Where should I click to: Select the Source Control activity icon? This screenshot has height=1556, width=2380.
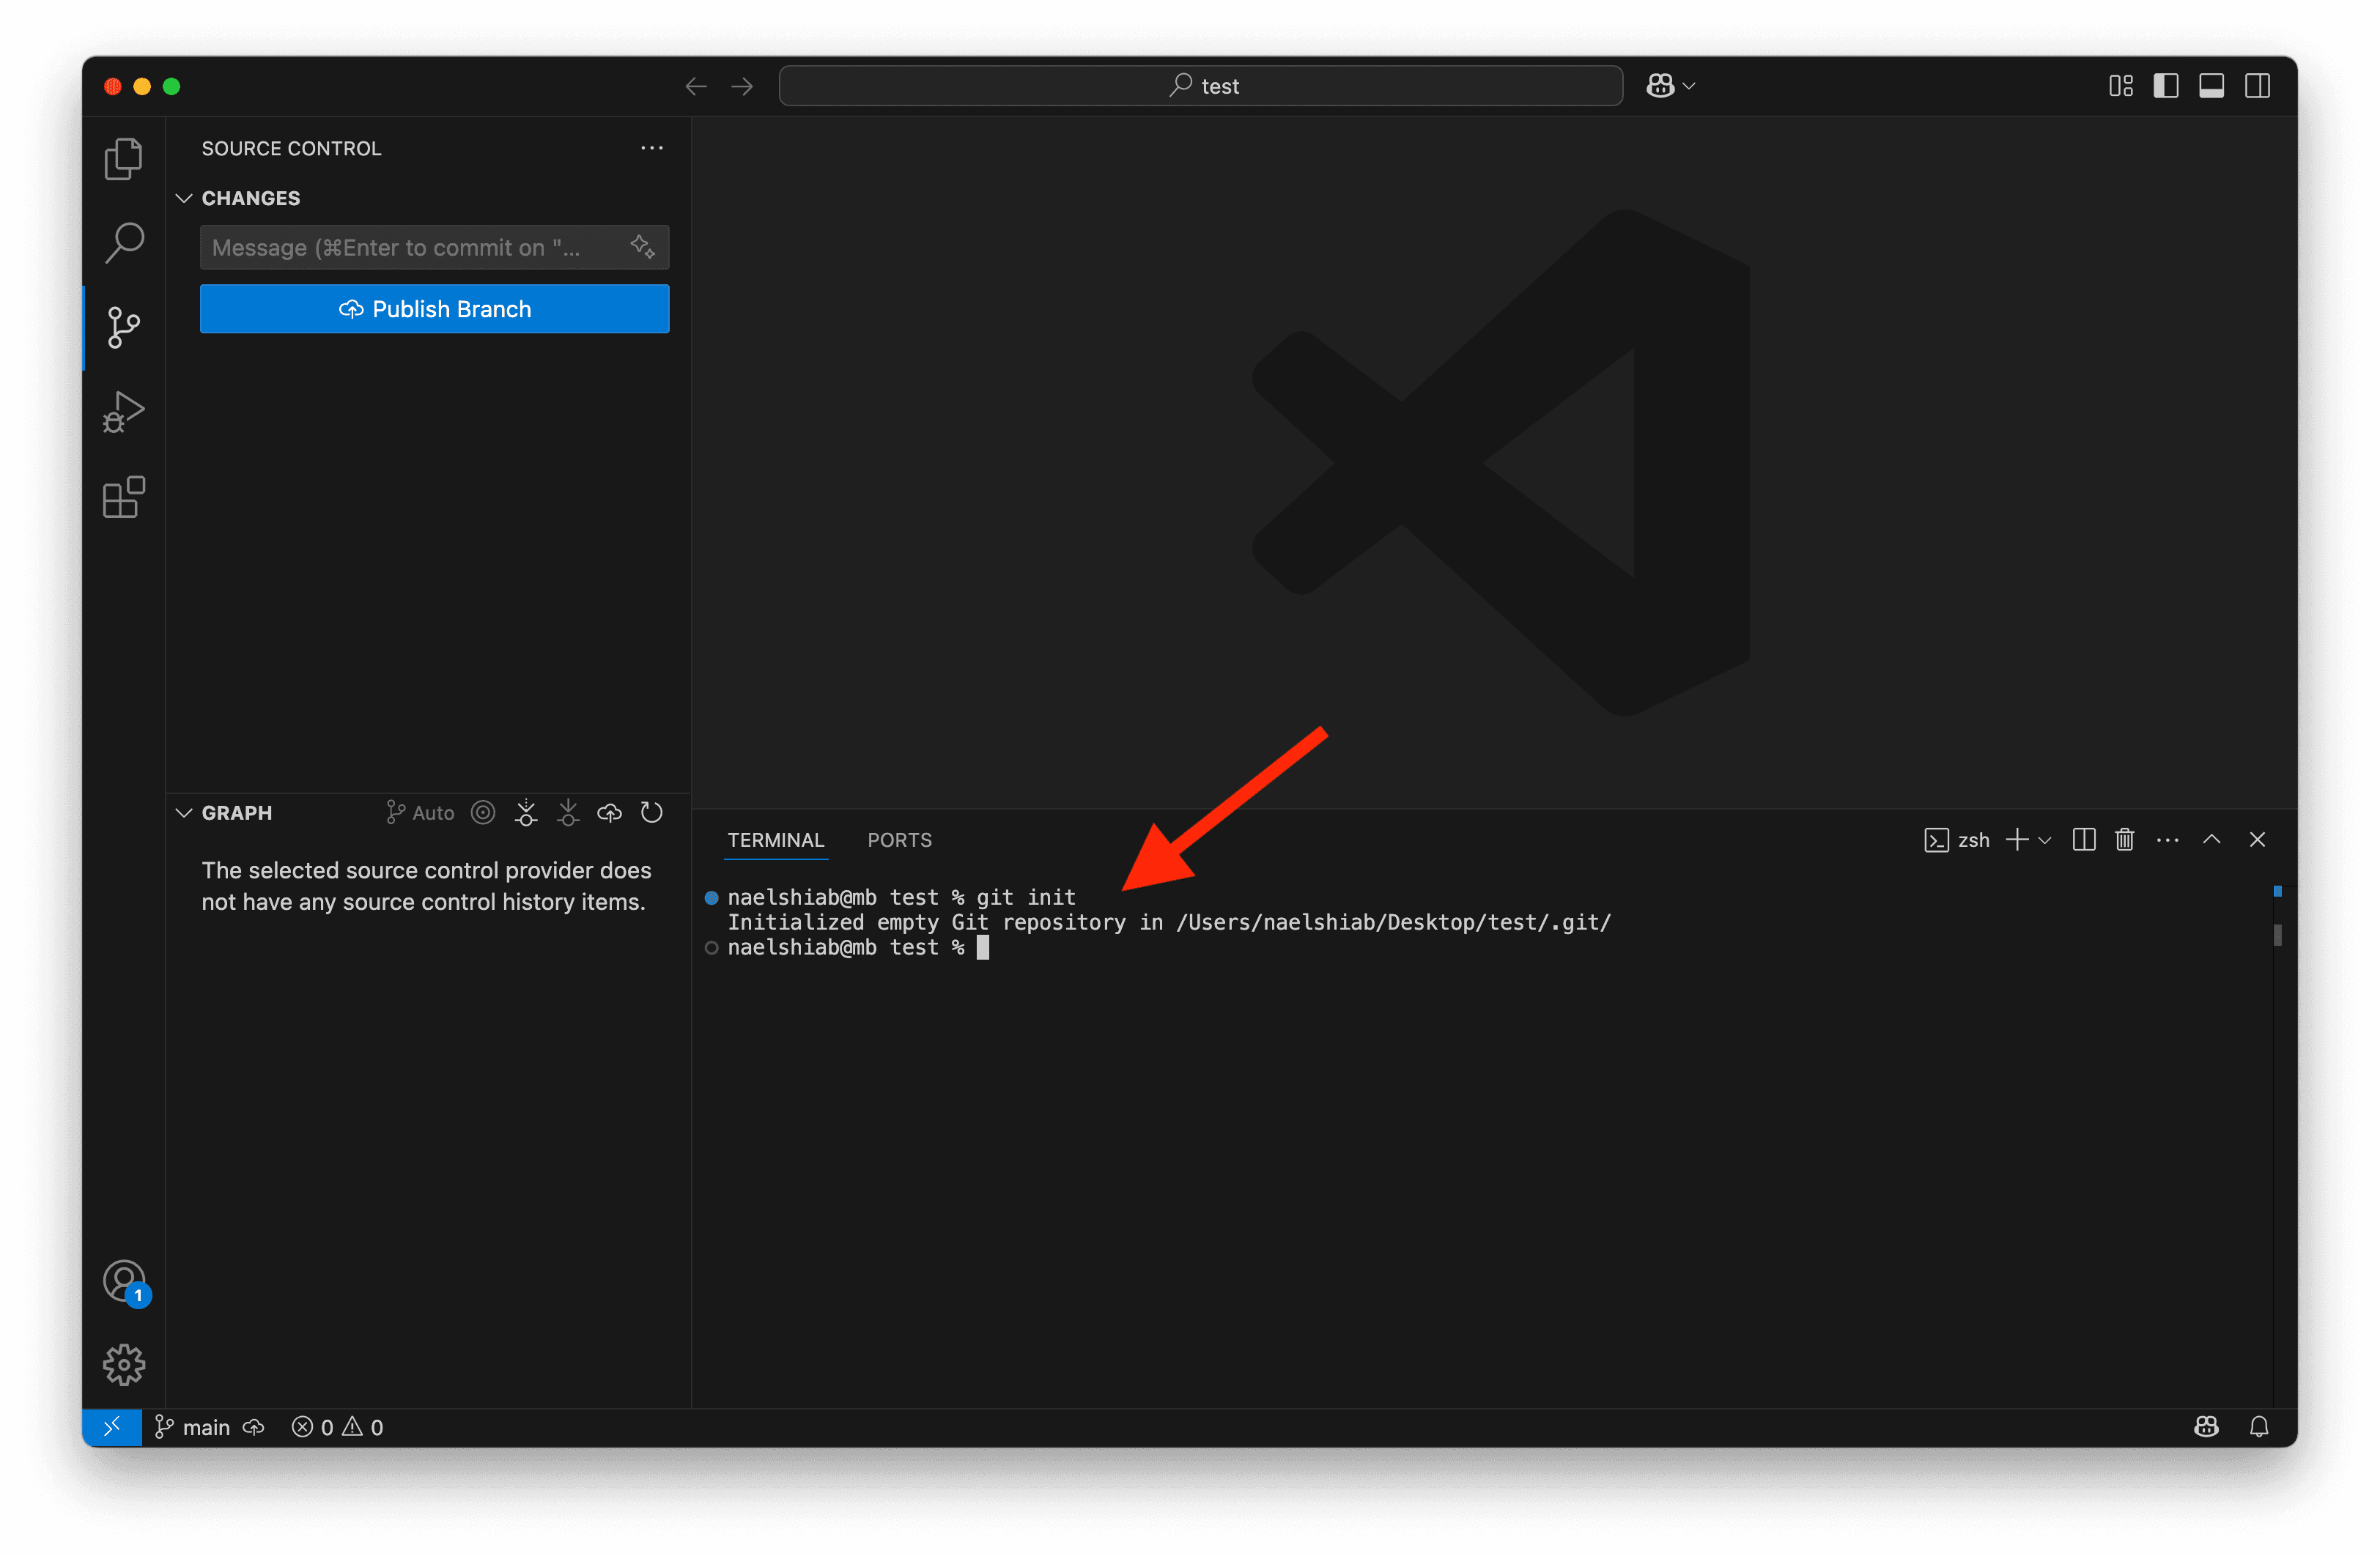click(x=124, y=327)
